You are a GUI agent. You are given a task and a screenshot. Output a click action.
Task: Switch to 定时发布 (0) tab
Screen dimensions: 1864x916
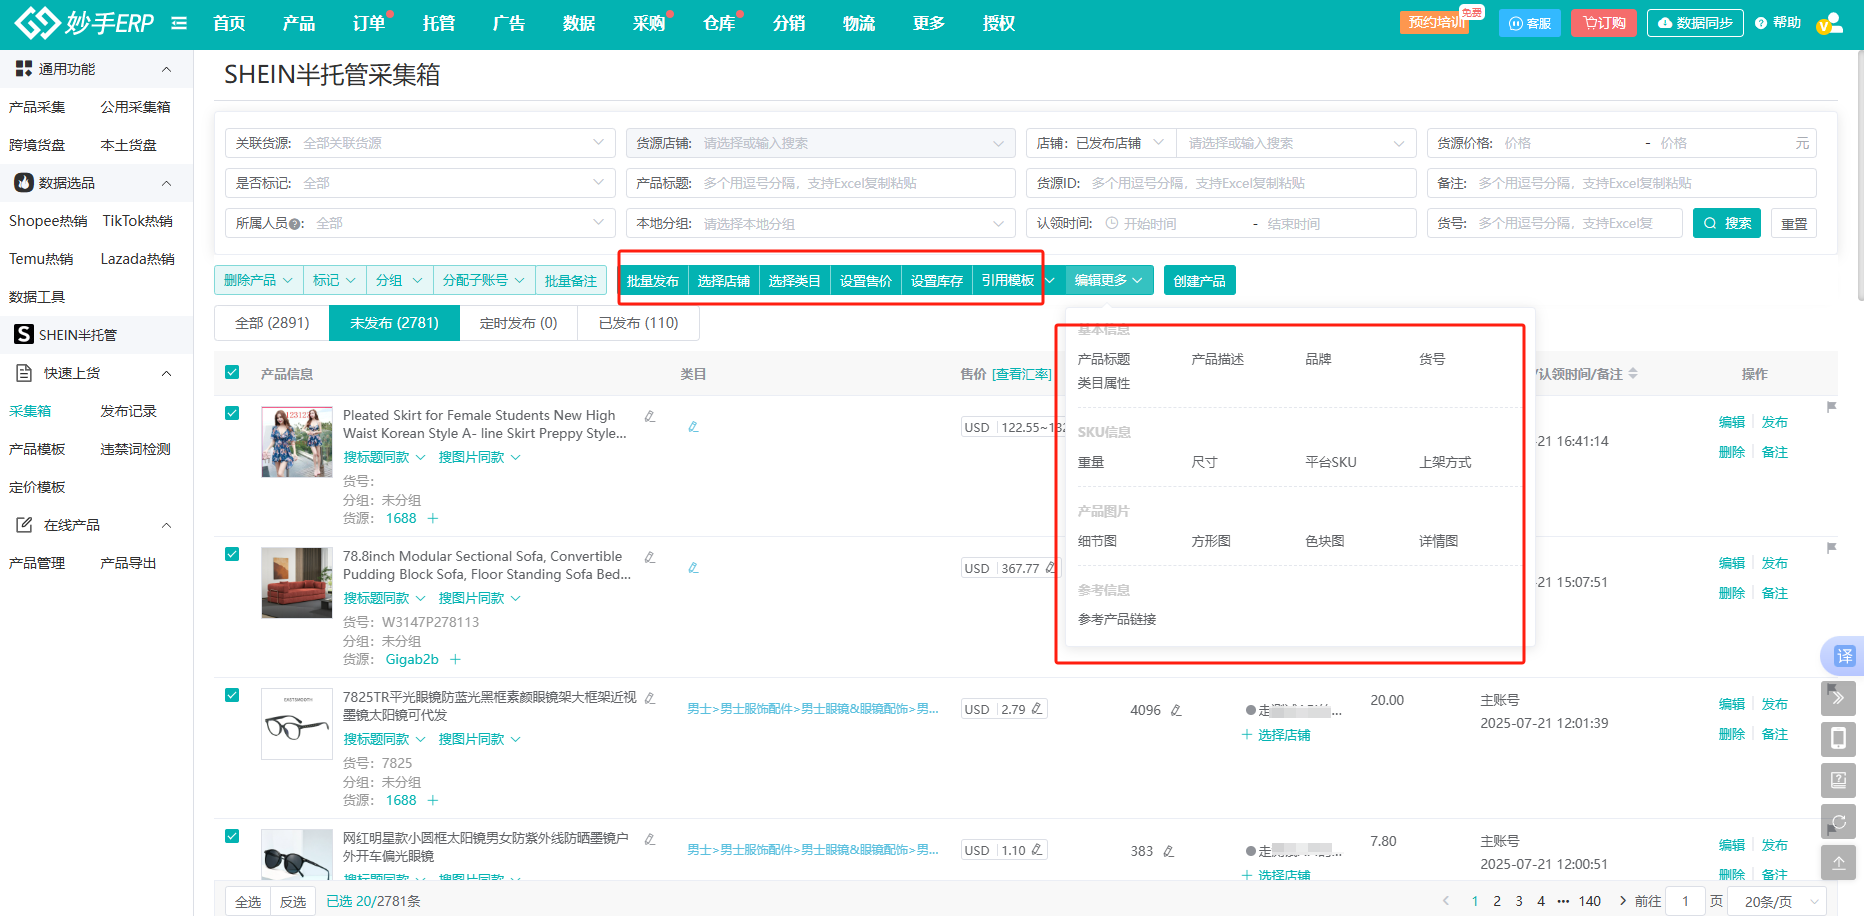(518, 323)
